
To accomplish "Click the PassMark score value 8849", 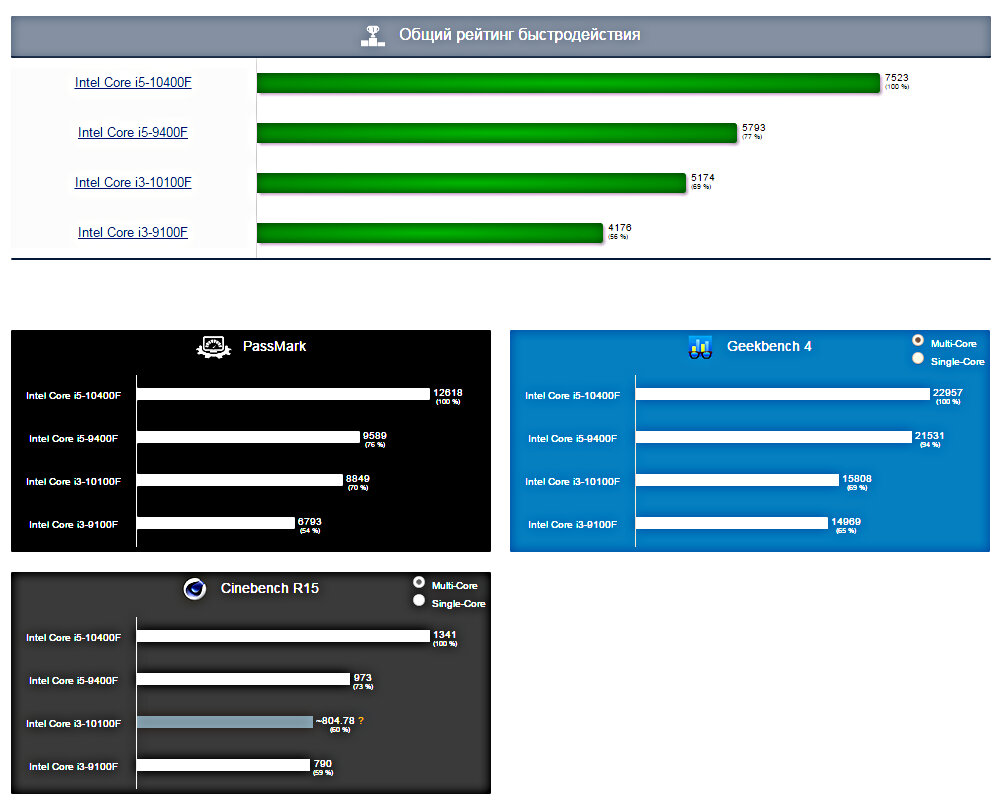I will (357, 478).
